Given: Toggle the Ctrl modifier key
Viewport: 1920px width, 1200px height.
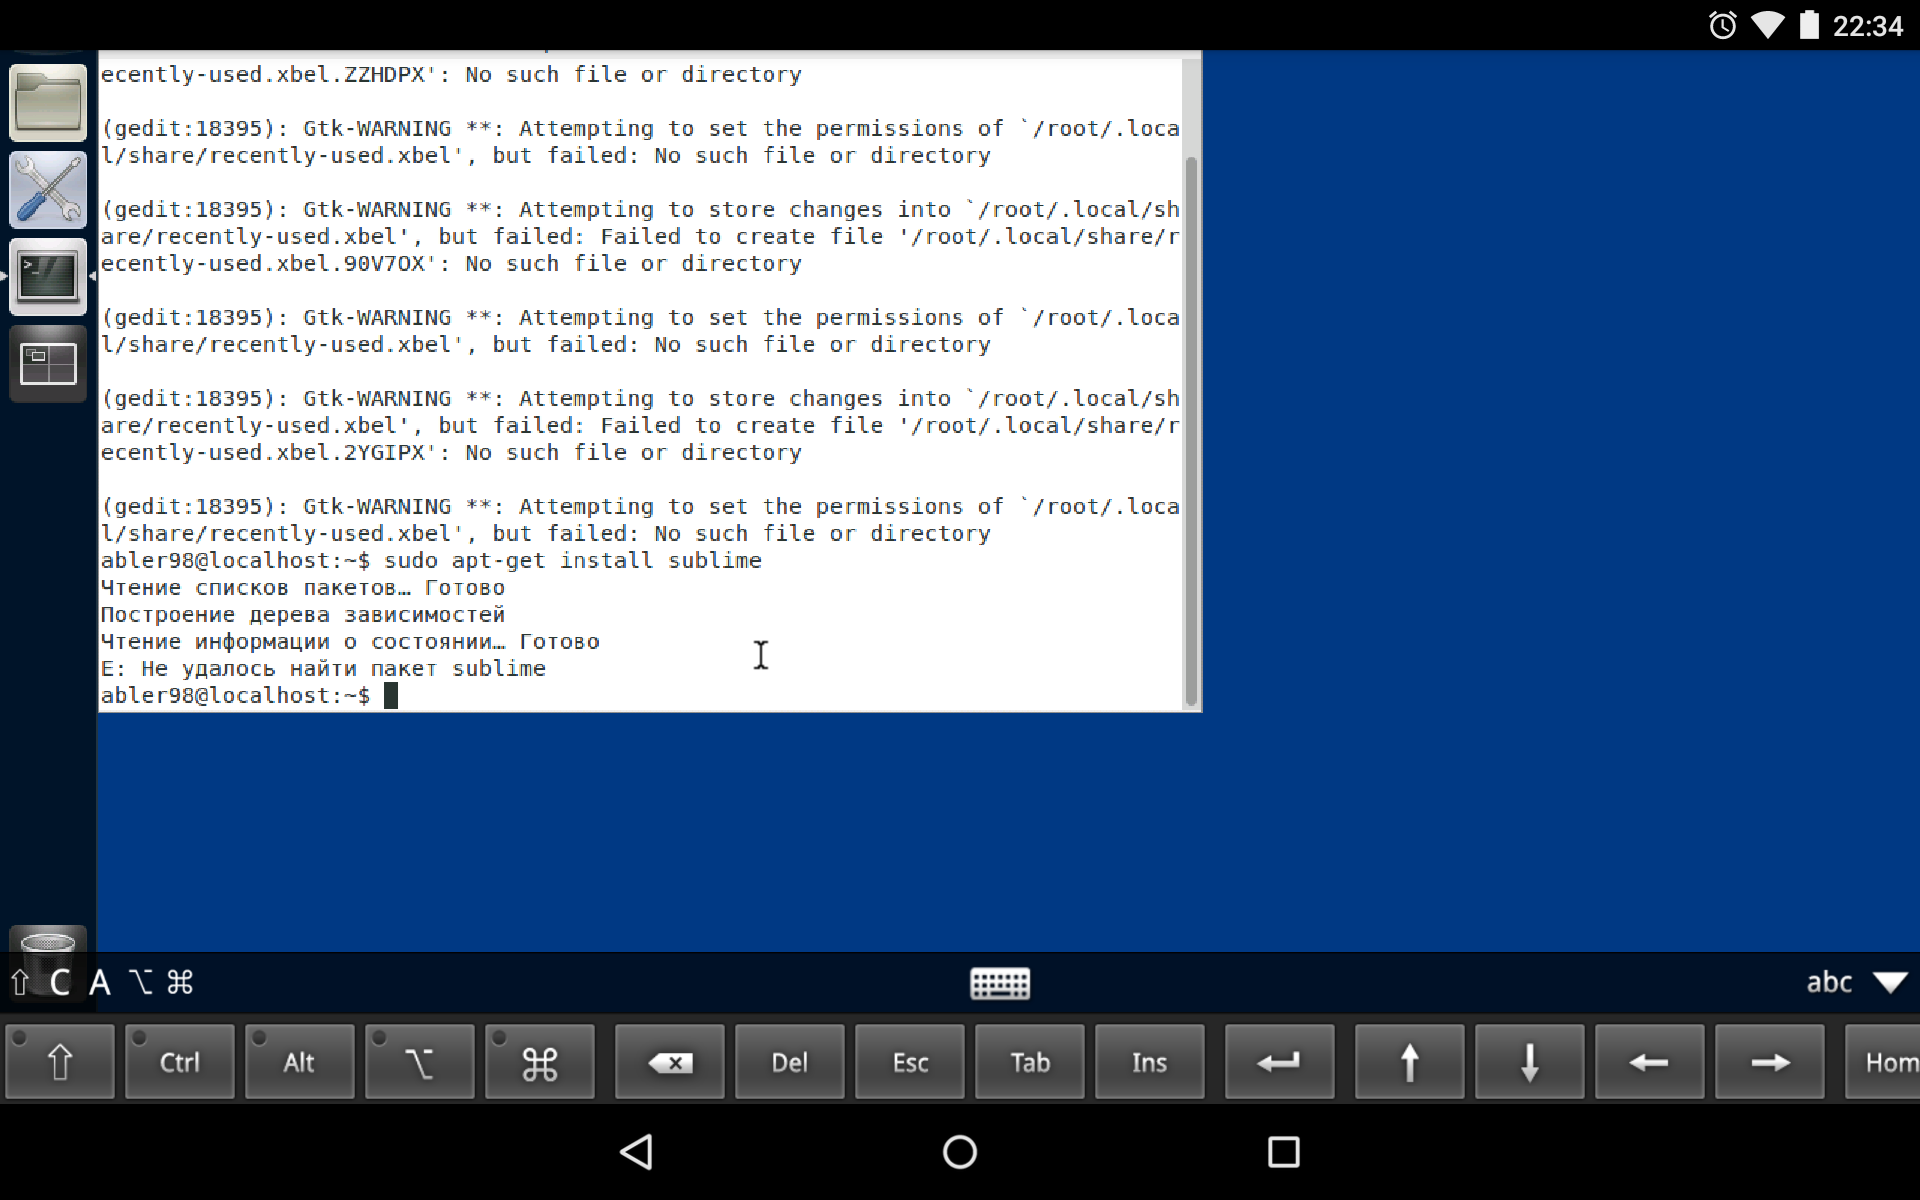Looking at the screenshot, I should tap(180, 1062).
